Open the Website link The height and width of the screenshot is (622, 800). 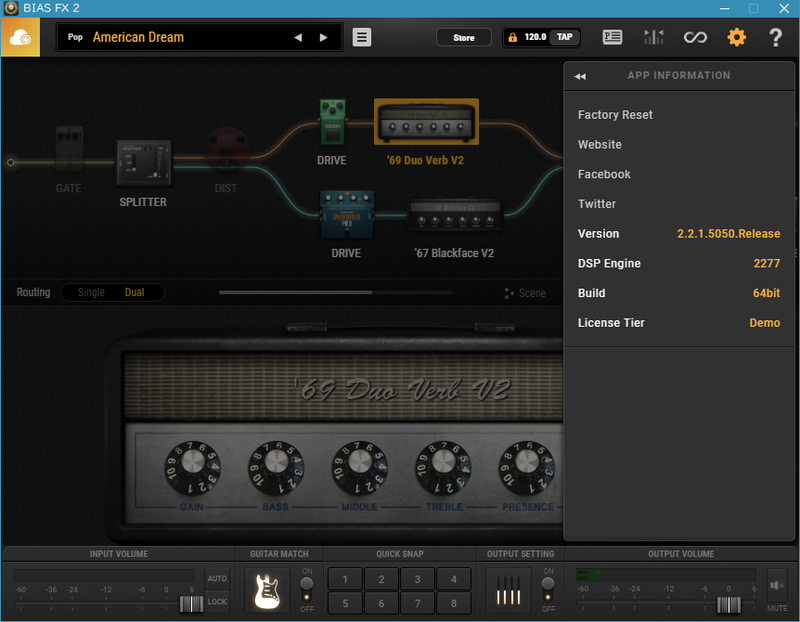click(x=599, y=144)
